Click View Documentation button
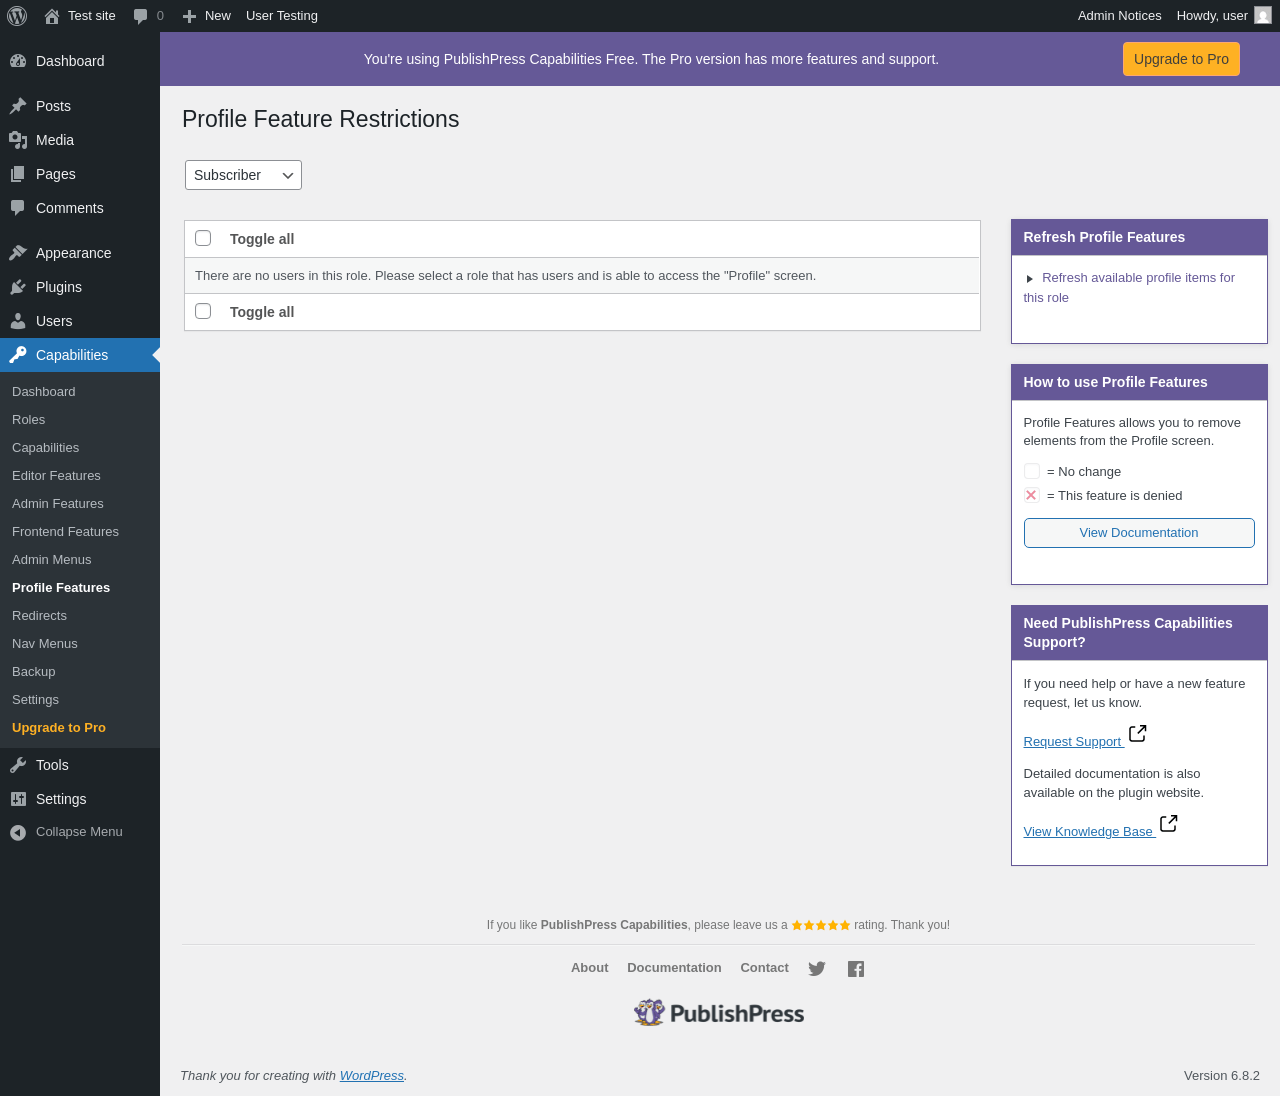The image size is (1280, 1096). coord(1139,533)
